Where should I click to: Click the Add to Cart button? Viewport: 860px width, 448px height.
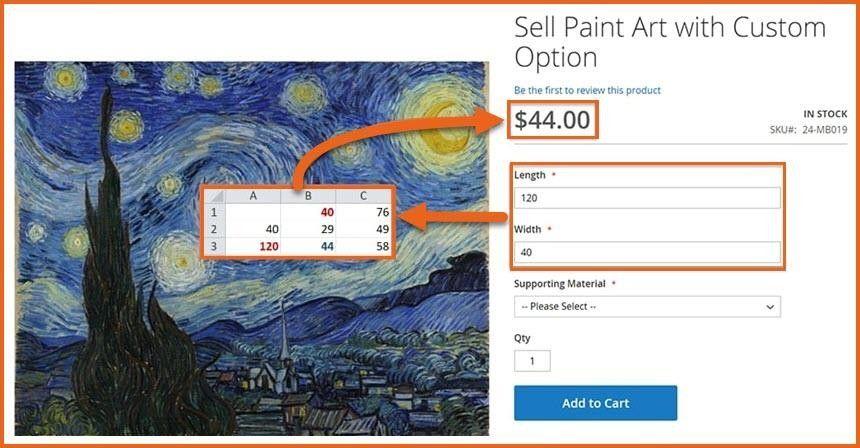pyautogui.click(x=595, y=403)
